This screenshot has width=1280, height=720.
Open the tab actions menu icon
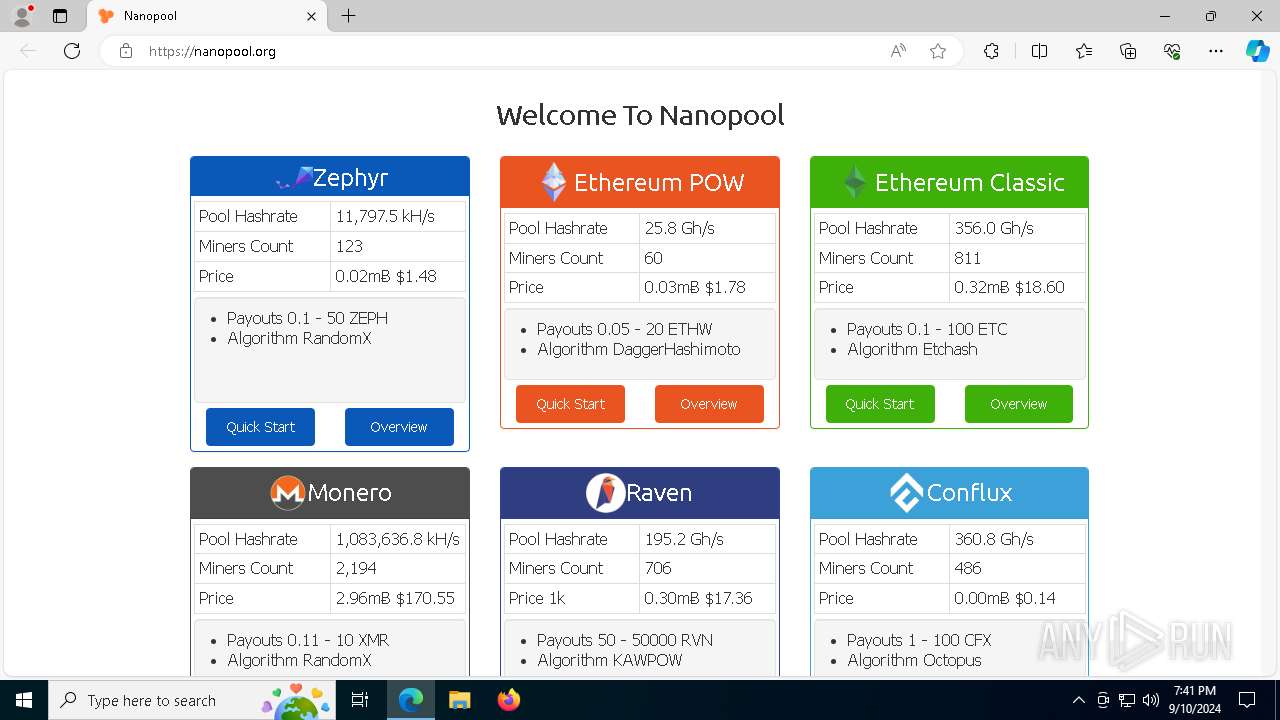[60, 16]
